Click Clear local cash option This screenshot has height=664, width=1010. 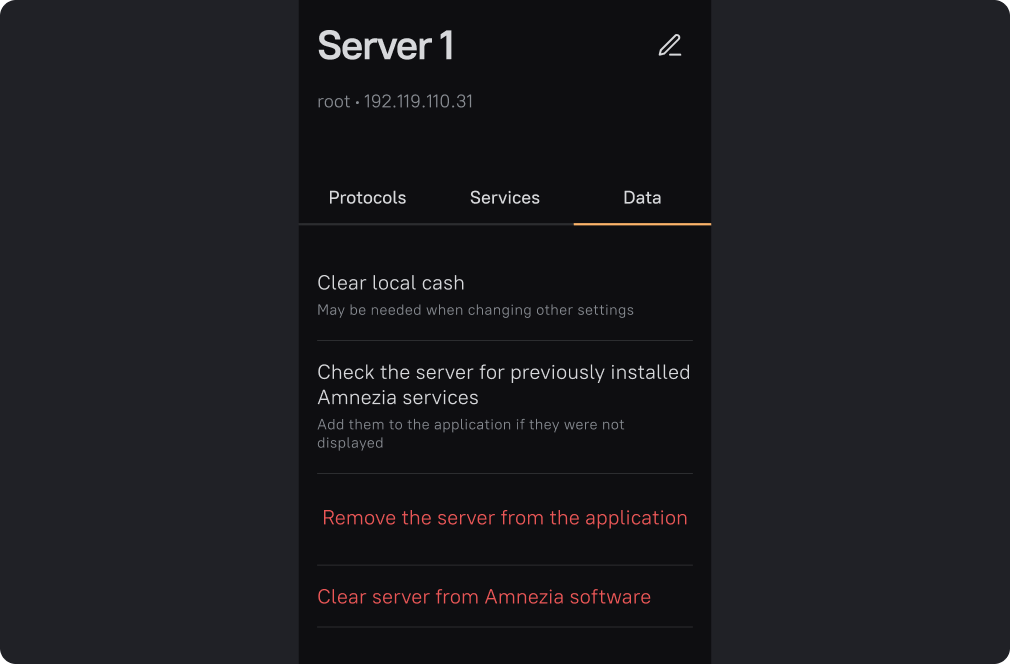coord(391,283)
